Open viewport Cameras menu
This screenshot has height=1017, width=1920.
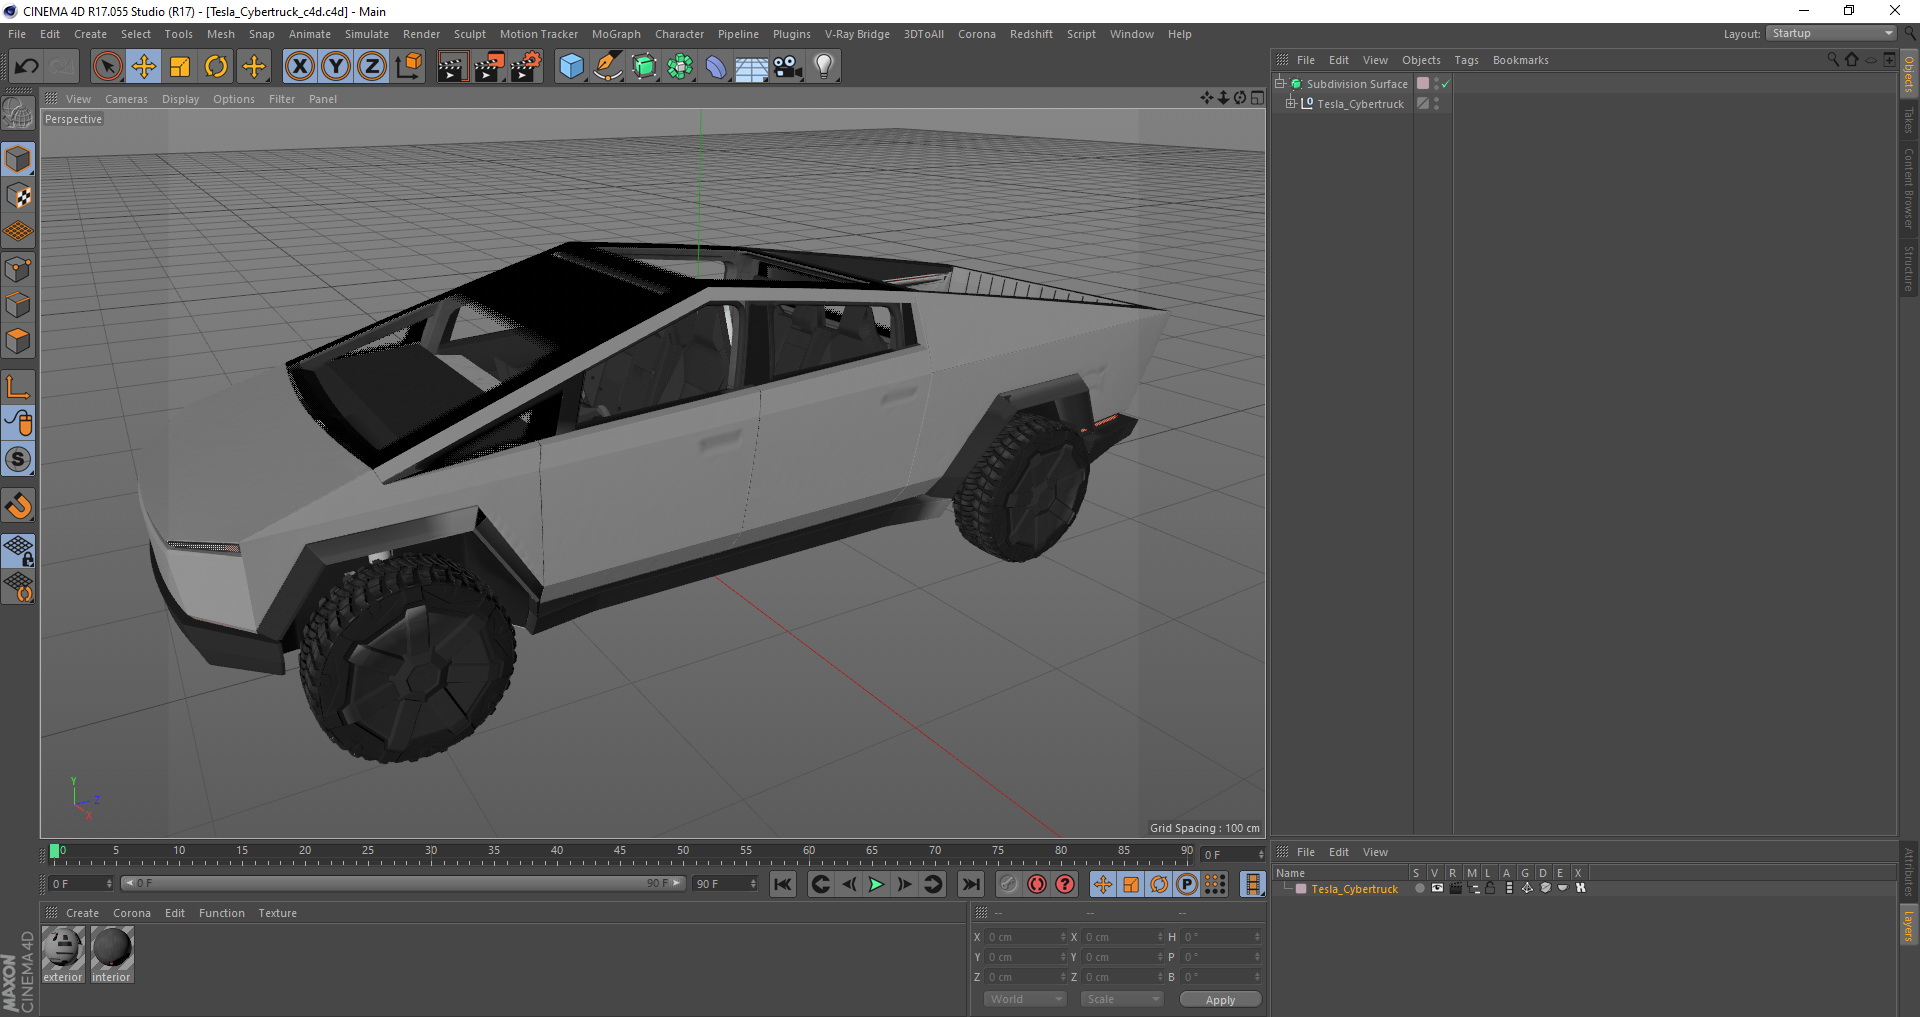tap(126, 99)
